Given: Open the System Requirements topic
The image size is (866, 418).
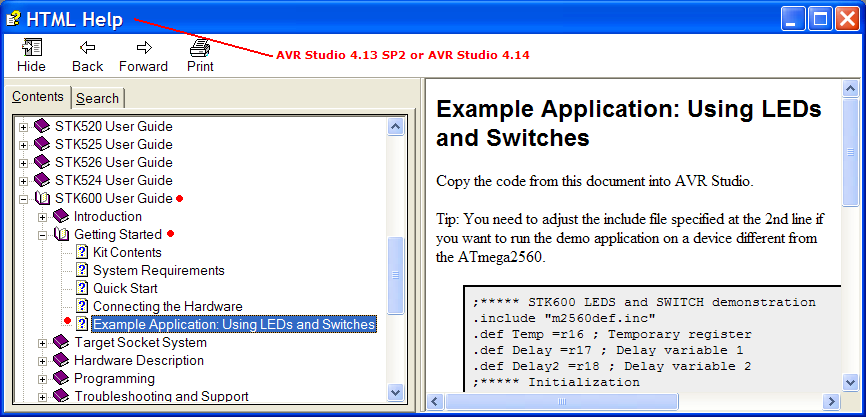Looking at the screenshot, I should (159, 270).
